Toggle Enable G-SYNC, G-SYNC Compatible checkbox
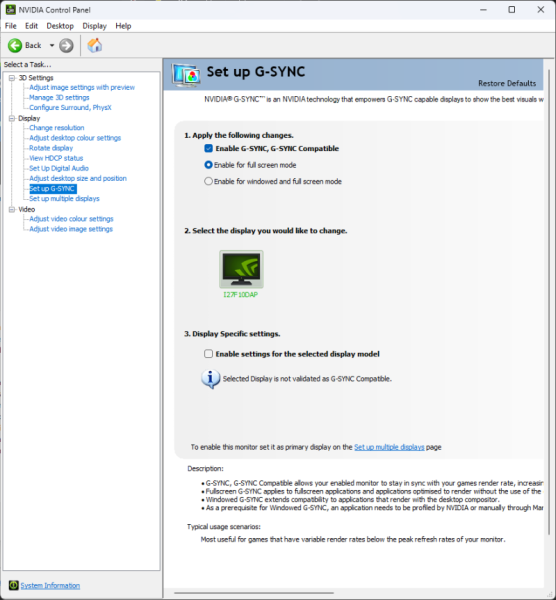The height and width of the screenshot is (600, 556). (x=209, y=148)
